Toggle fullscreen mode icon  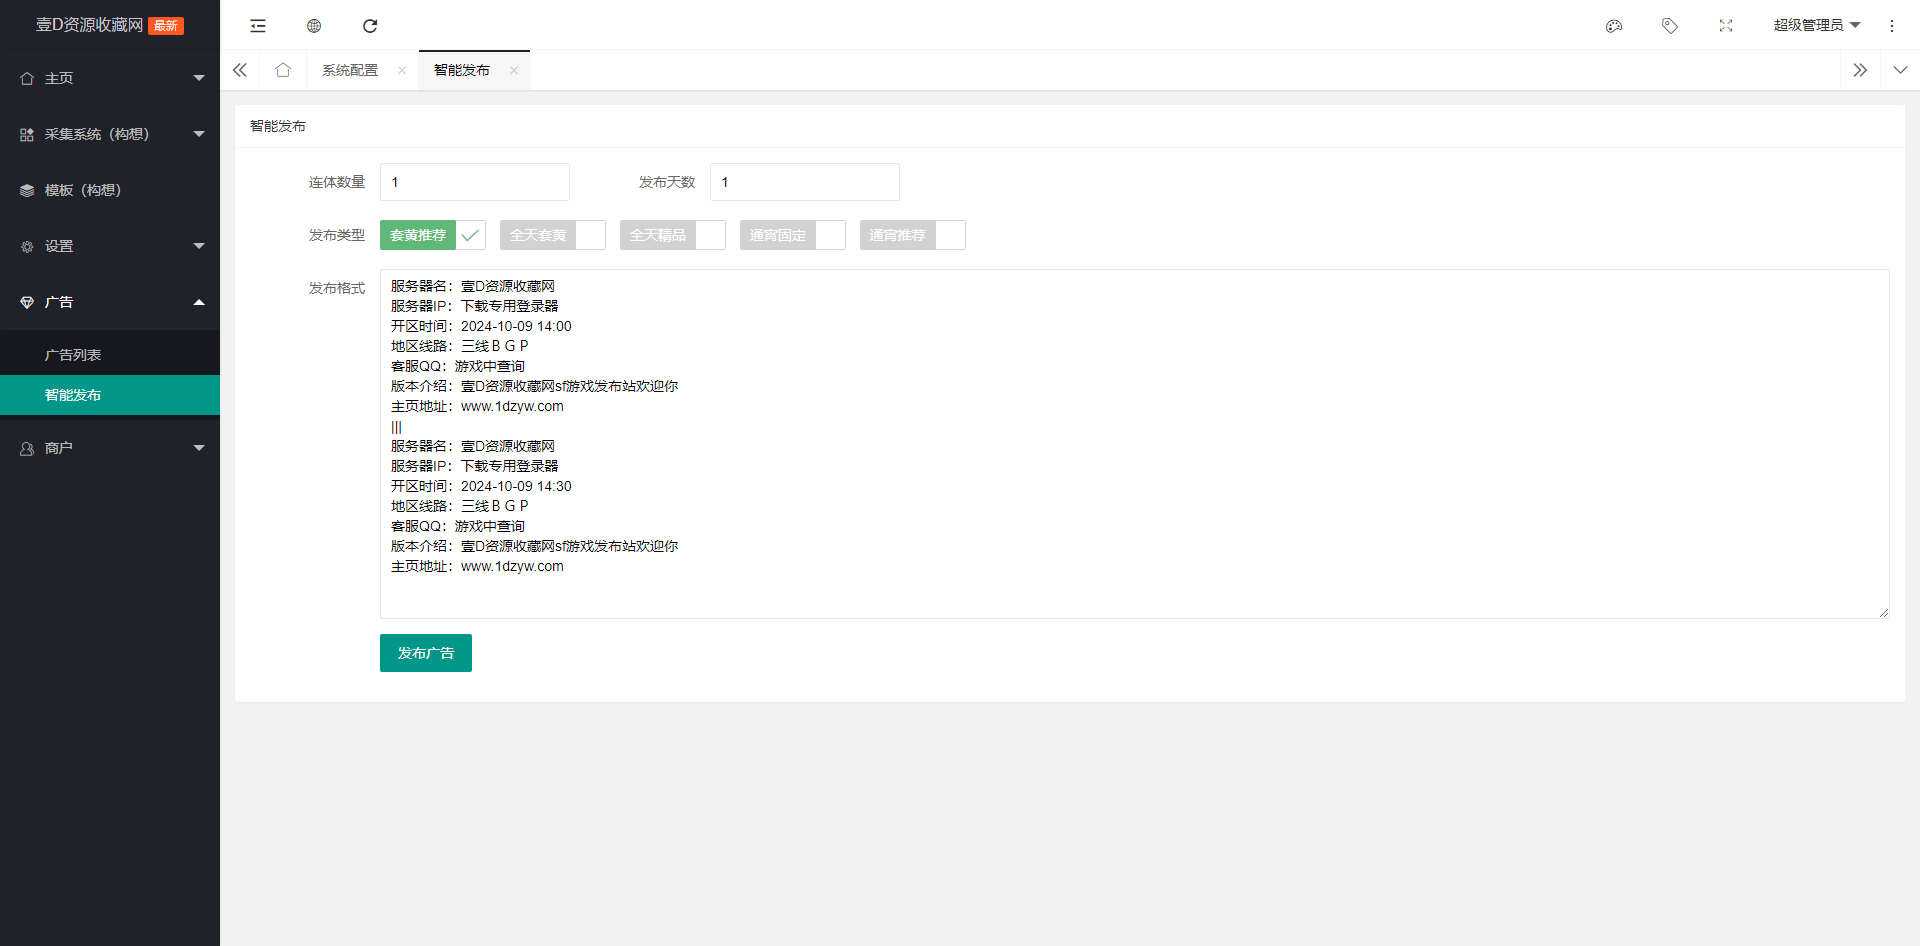[1726, 26]
